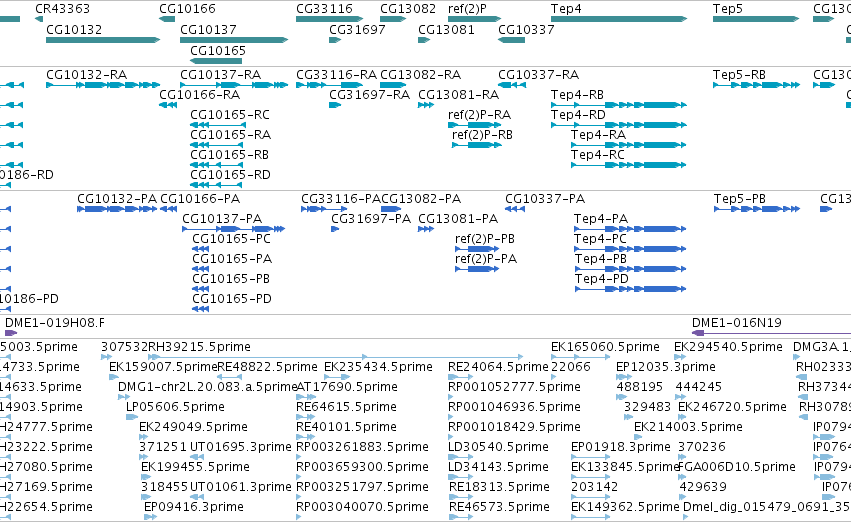The width and height of the screenshot is (851, 522).
Task: Click the CG10166-PA protein label
Action: (200, 199)
